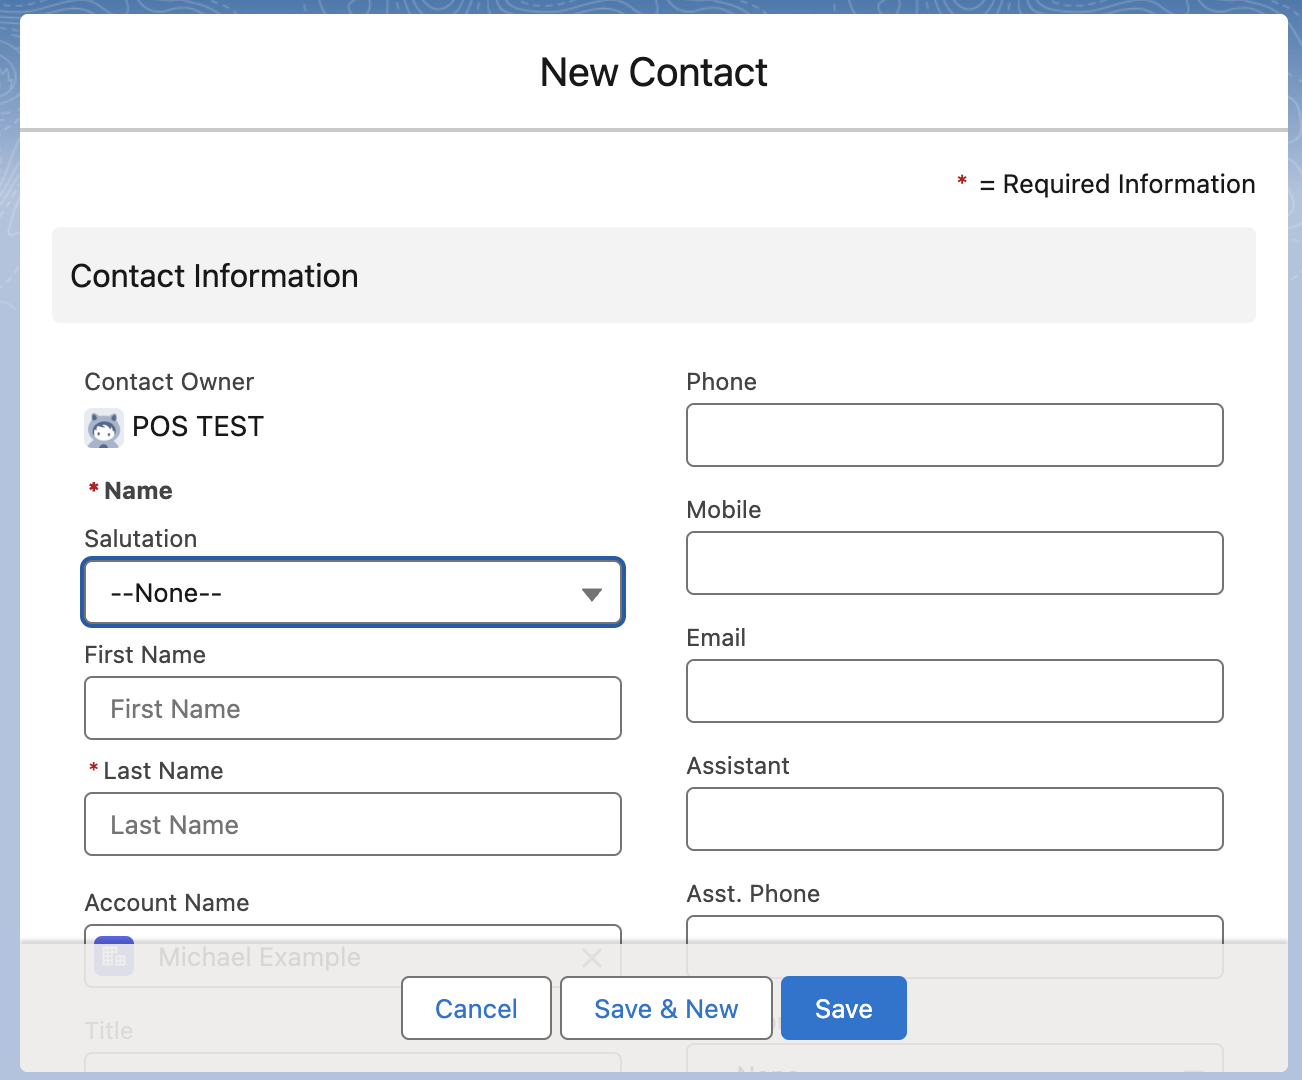Click the Last Name input field
This screenshot has width=1302, height=1080.
(x=353, y=824)
